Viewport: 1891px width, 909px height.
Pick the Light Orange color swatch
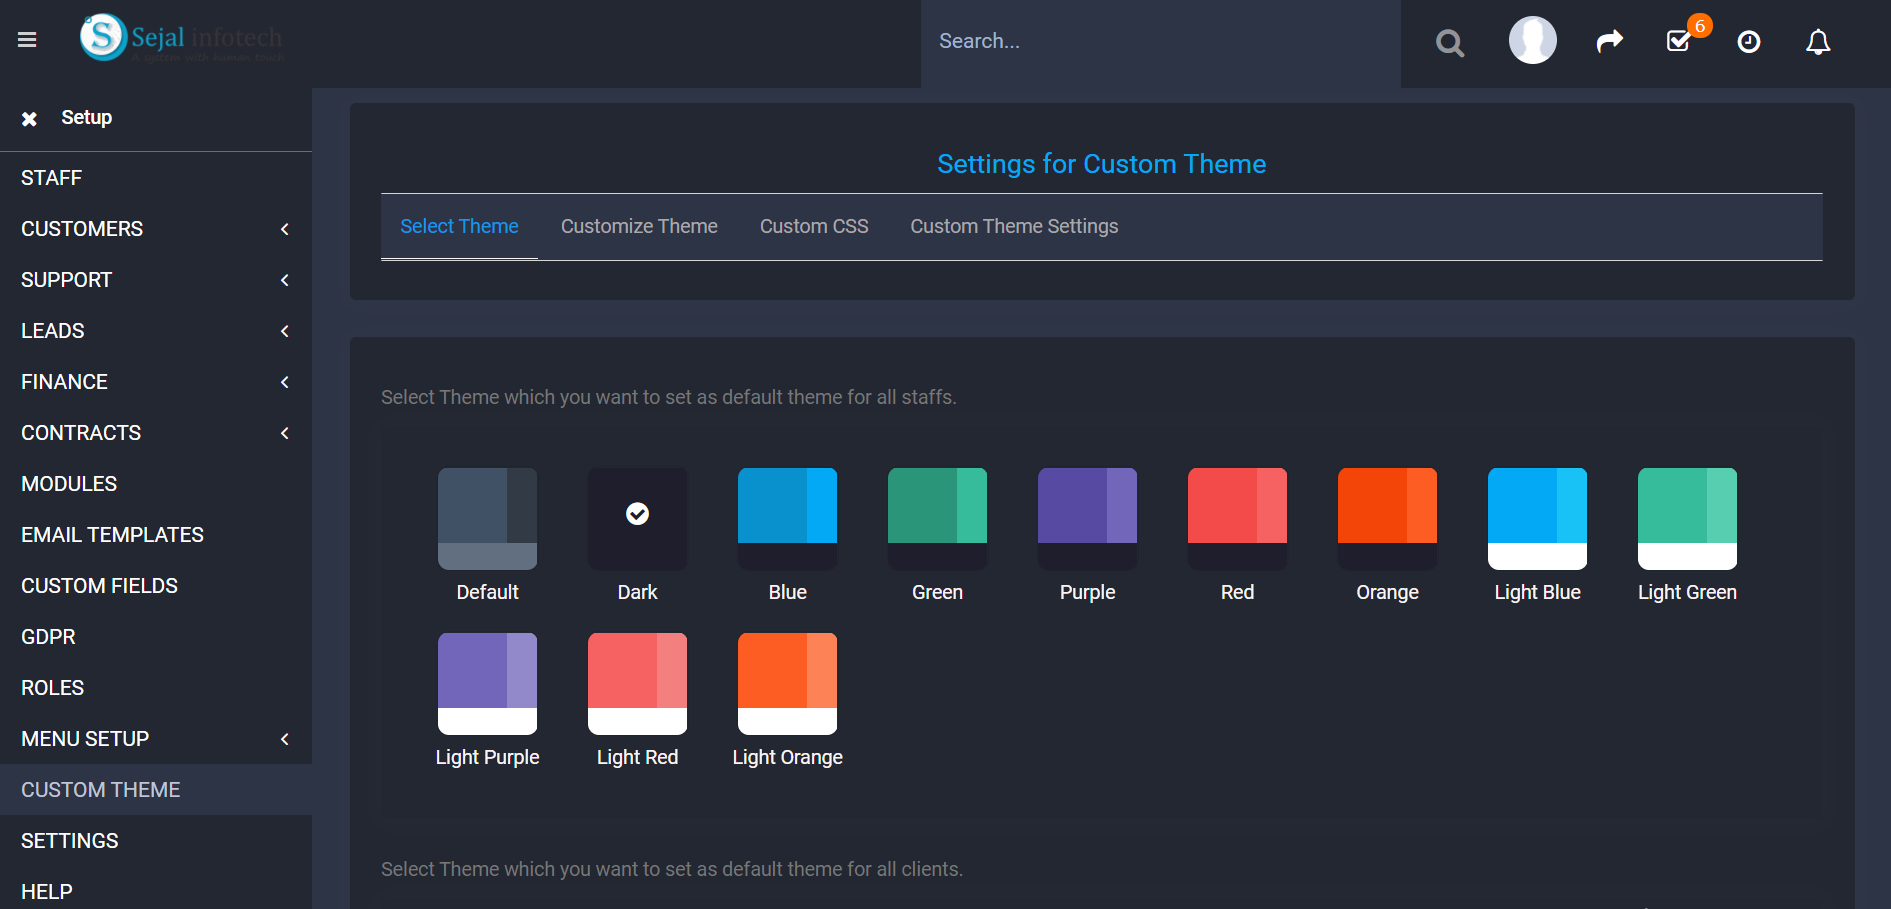pos(787,683)
